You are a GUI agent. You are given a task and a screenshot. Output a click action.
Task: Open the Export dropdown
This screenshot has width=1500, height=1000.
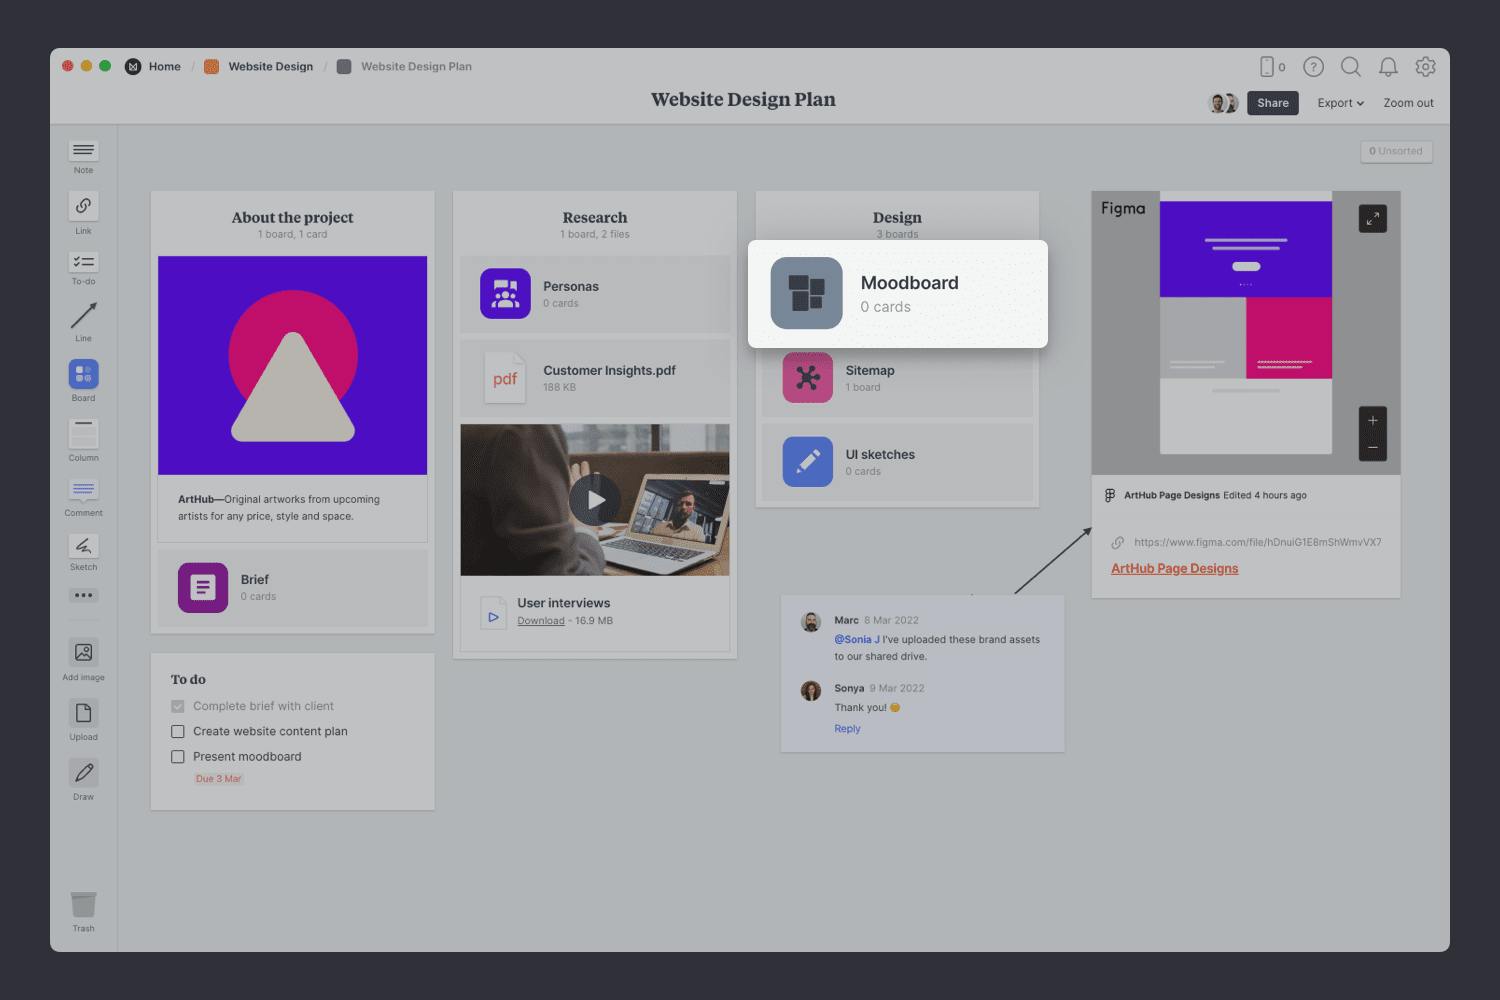coord(1340,103)
